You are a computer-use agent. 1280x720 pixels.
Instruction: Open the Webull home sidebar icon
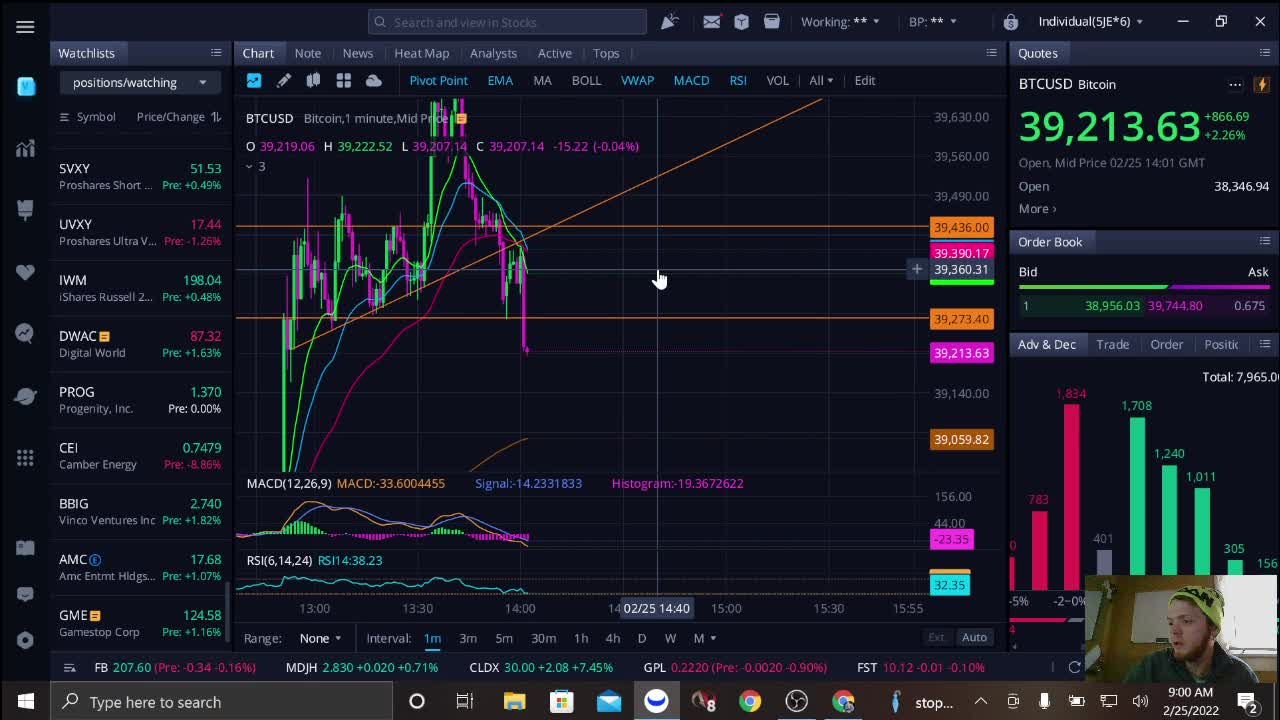pos(25,87)
